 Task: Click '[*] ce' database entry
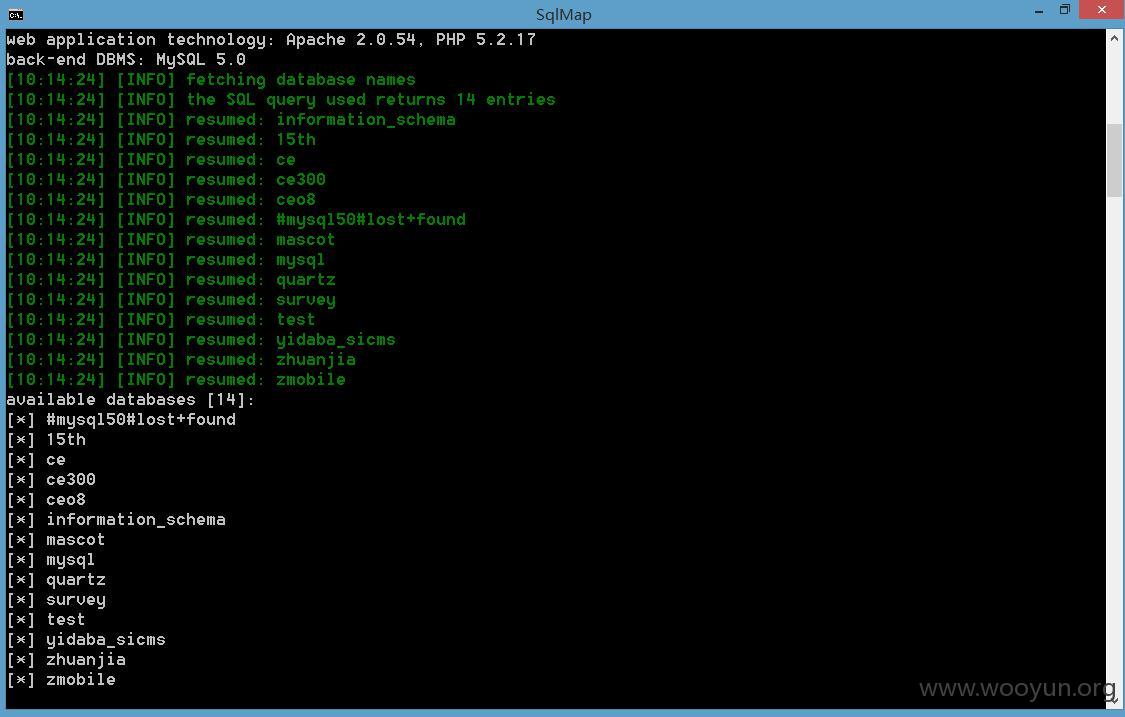[x=36, y=459]
